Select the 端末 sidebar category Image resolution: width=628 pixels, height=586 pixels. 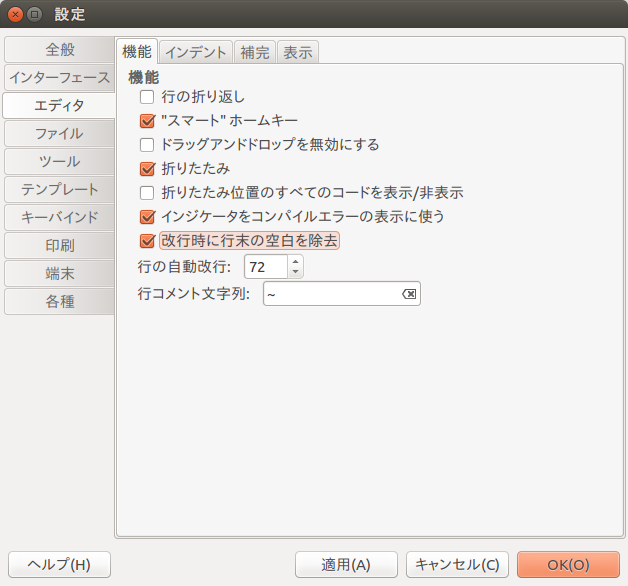pyautogui.click(x=59, y=274)
